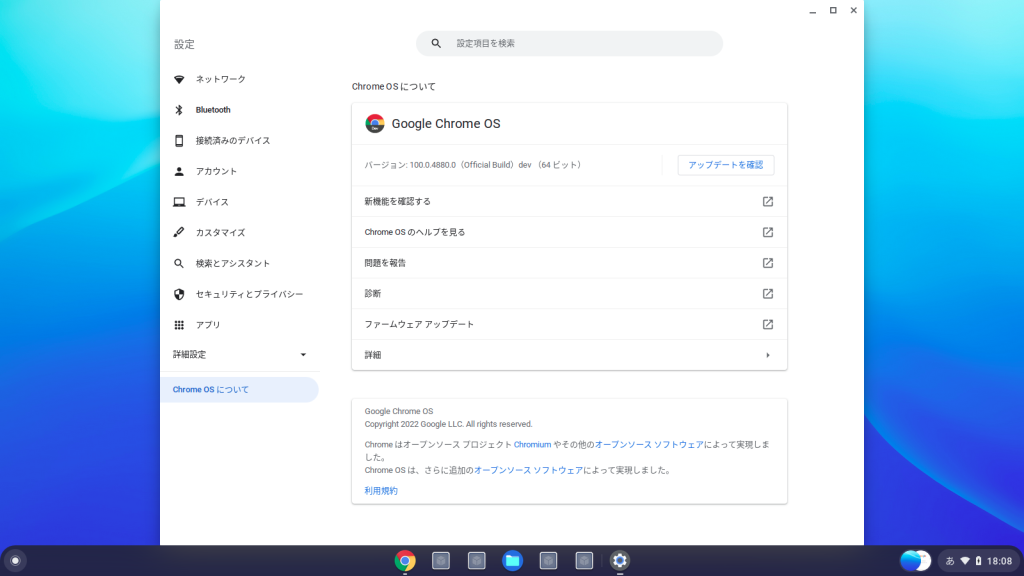Click the connected devices phone icon

(x=179, y=140)
